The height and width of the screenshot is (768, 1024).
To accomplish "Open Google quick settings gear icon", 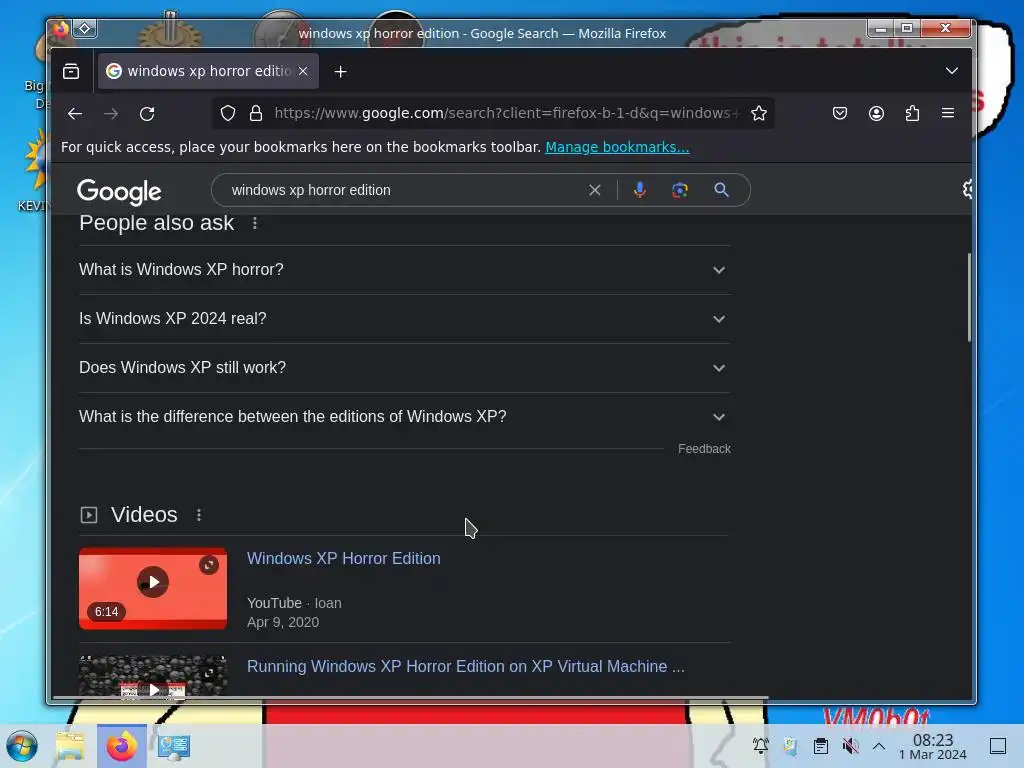I will (x=967, y=189).
